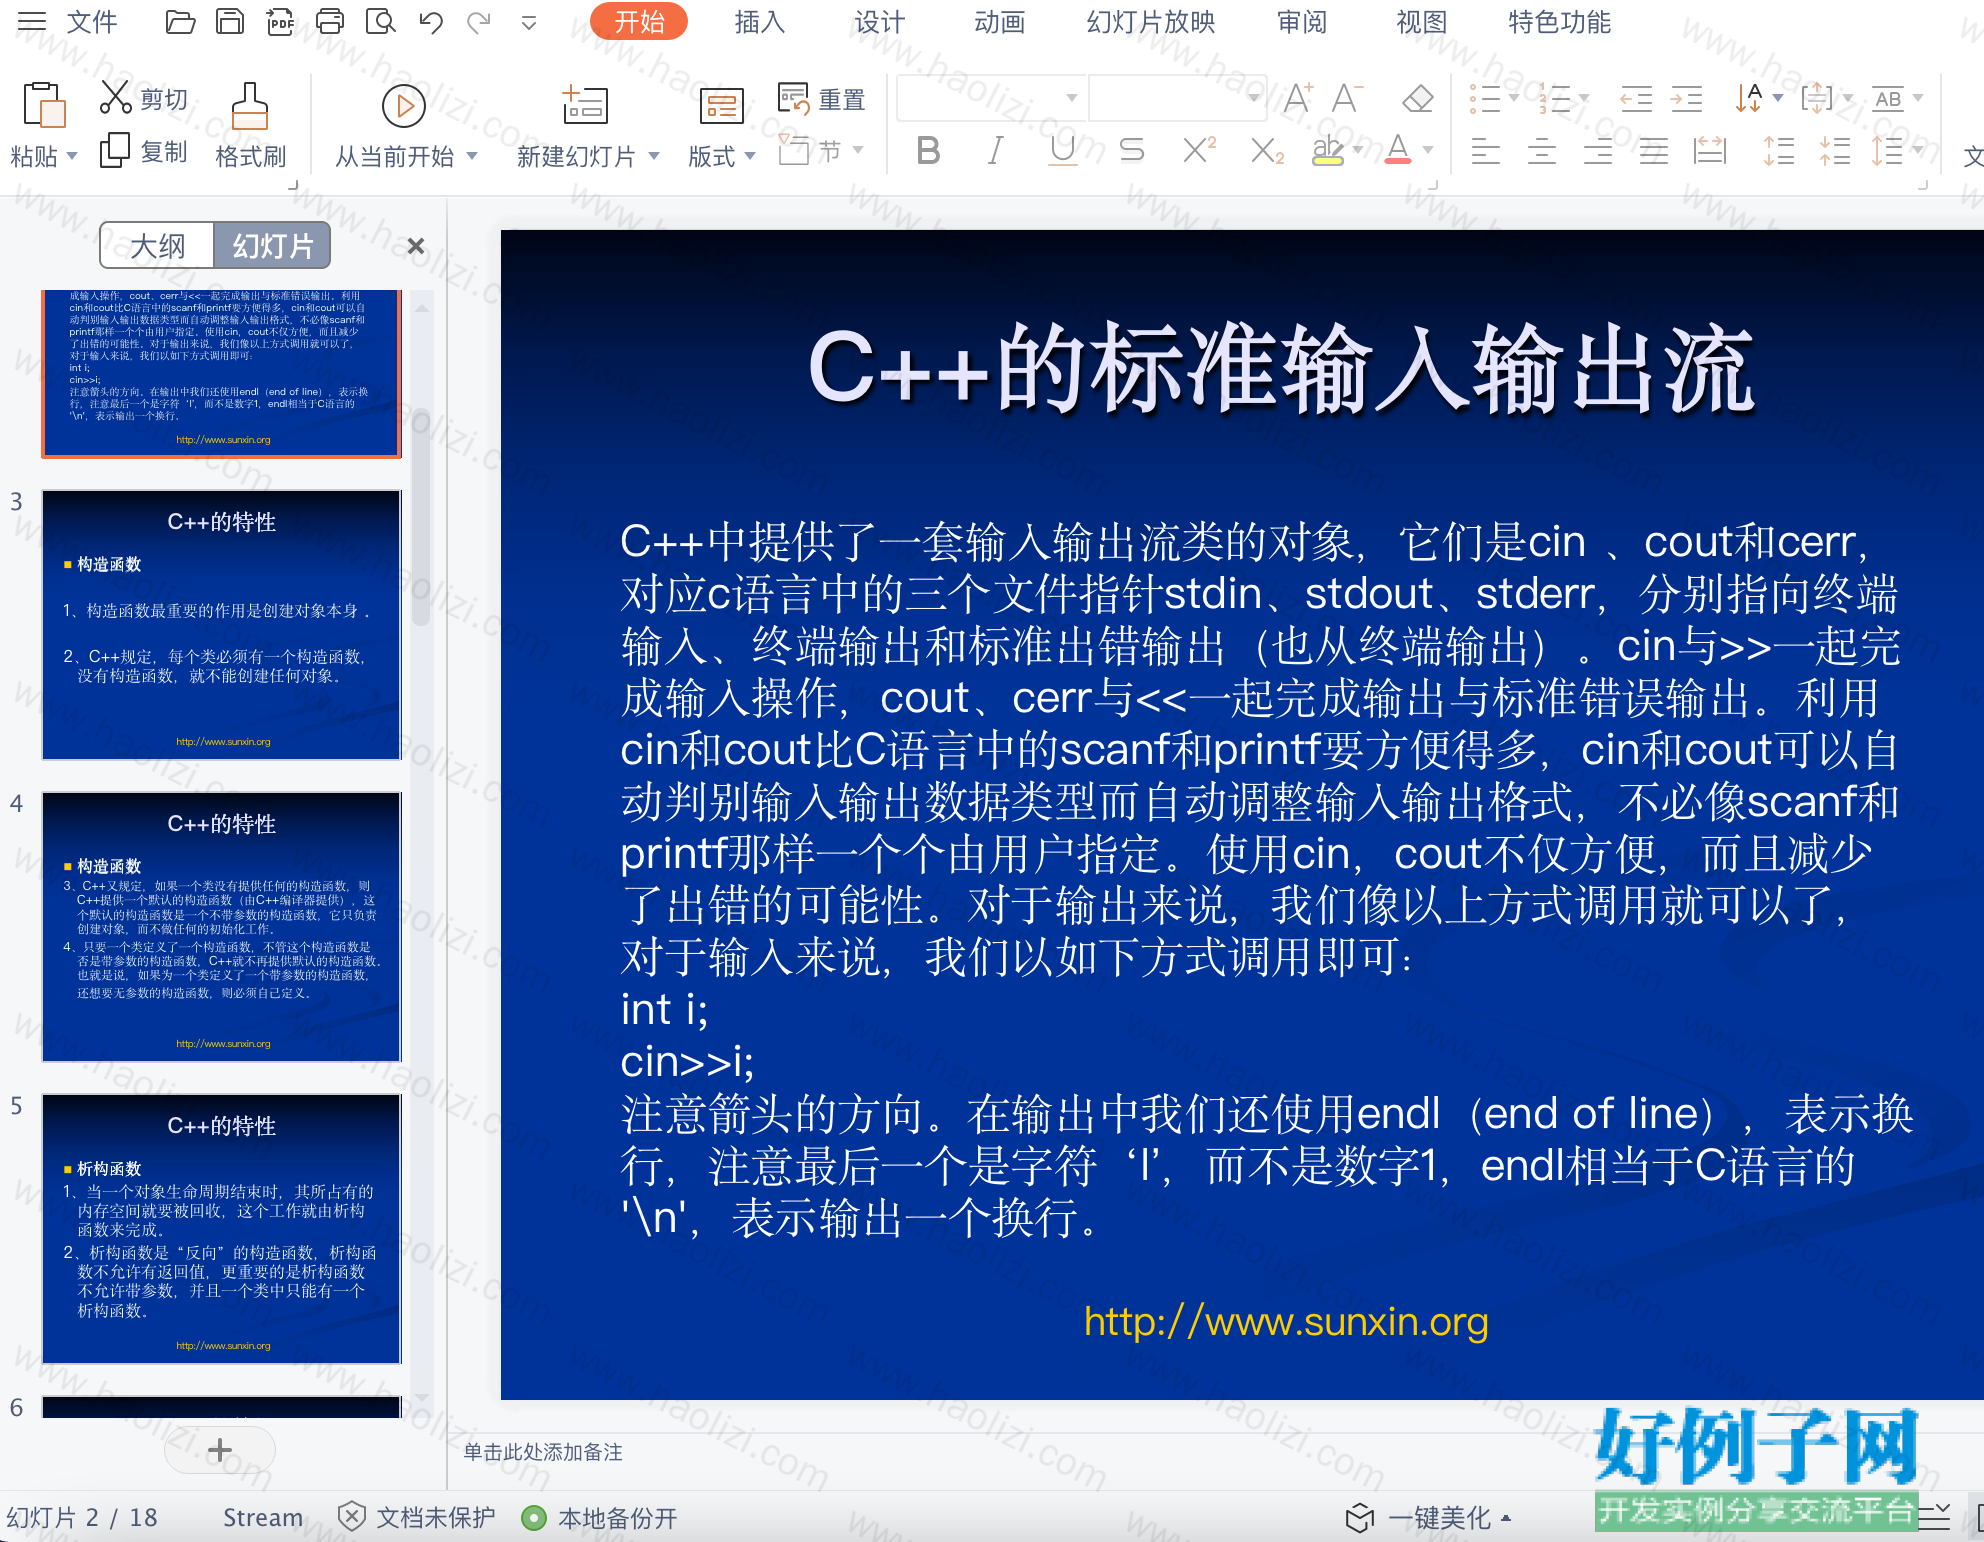Click 复制 copy button
The image size is (1984, 1542).
(143, 151)
